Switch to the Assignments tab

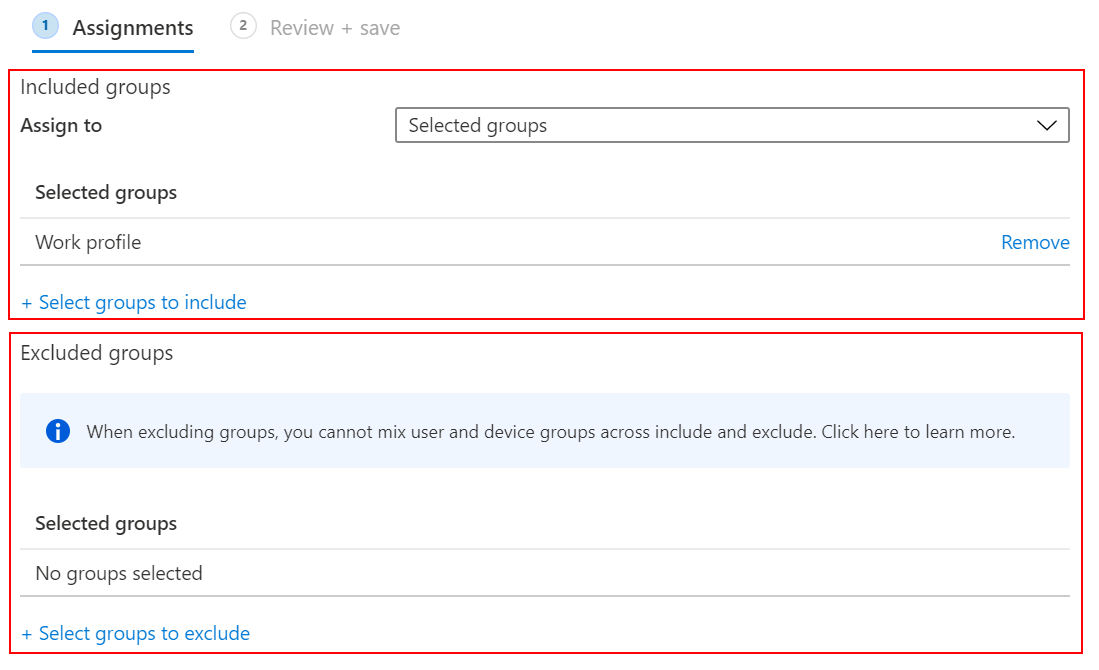[x=132, y=28]
